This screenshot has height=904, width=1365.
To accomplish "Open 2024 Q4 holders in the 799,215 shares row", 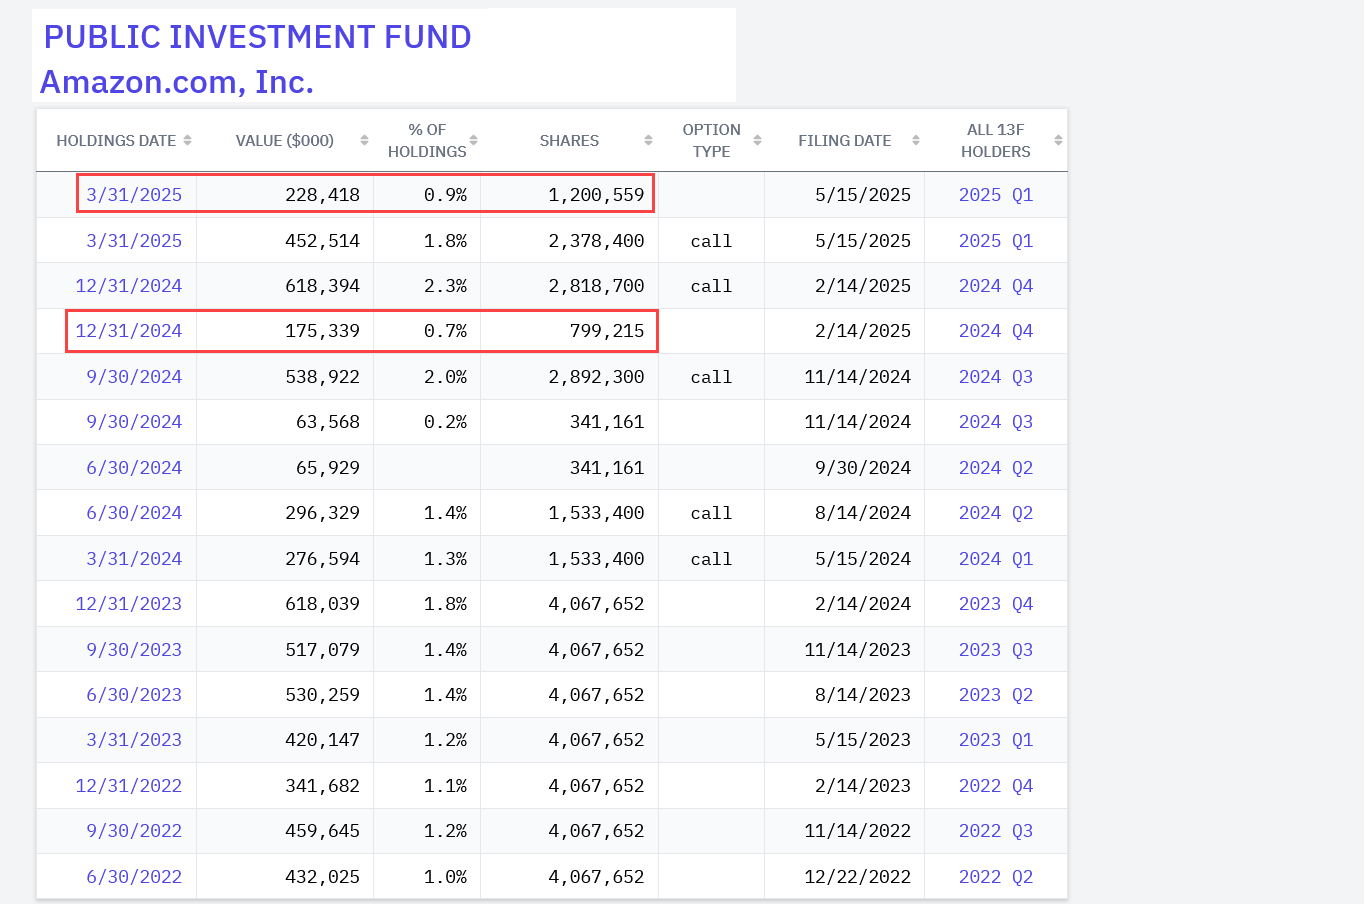I will 996,331.
